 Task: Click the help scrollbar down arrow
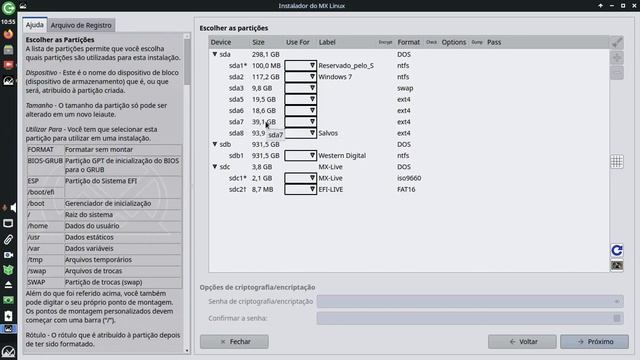coord(187,350)
